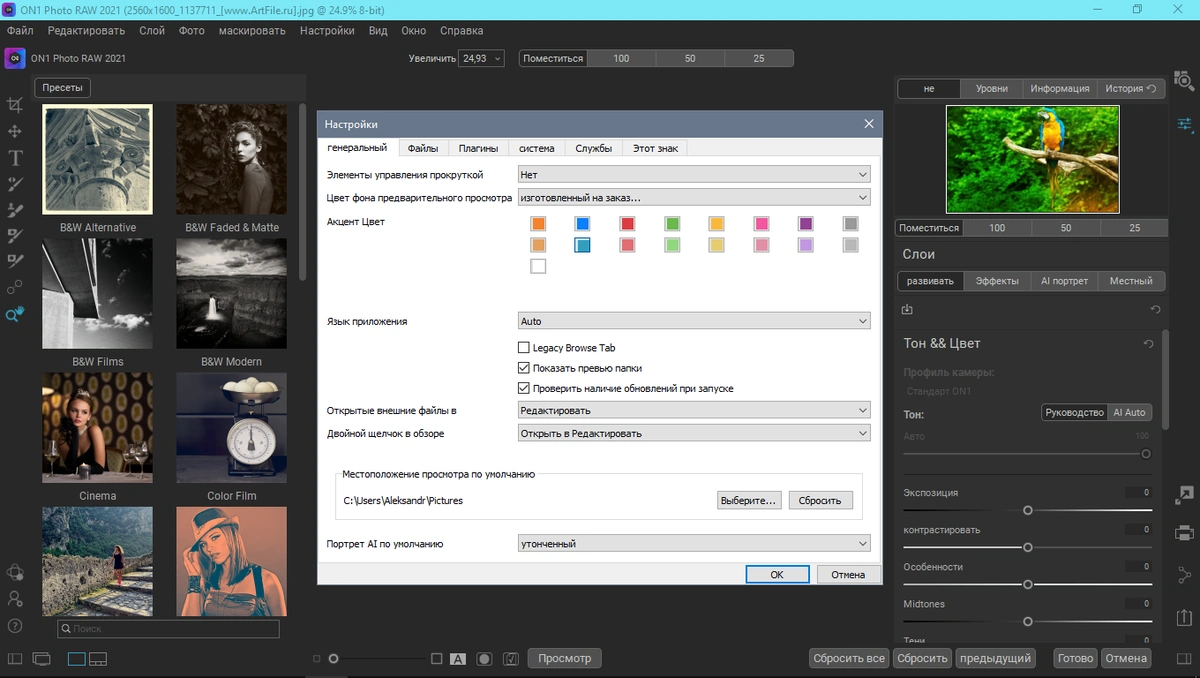Viewport: 1200px width, 678px height.
Task: Click Отмена in the Настройки dialog
Action: click(x=848, y=574)
